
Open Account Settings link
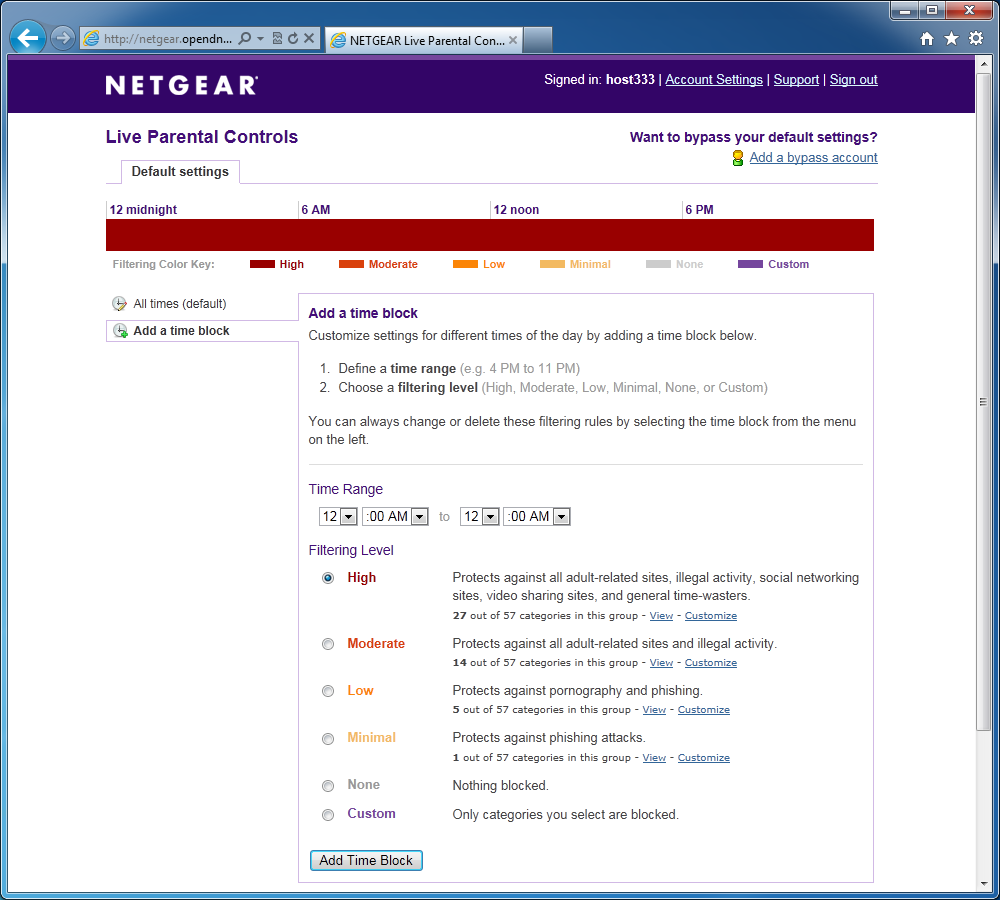coord(714,80)
